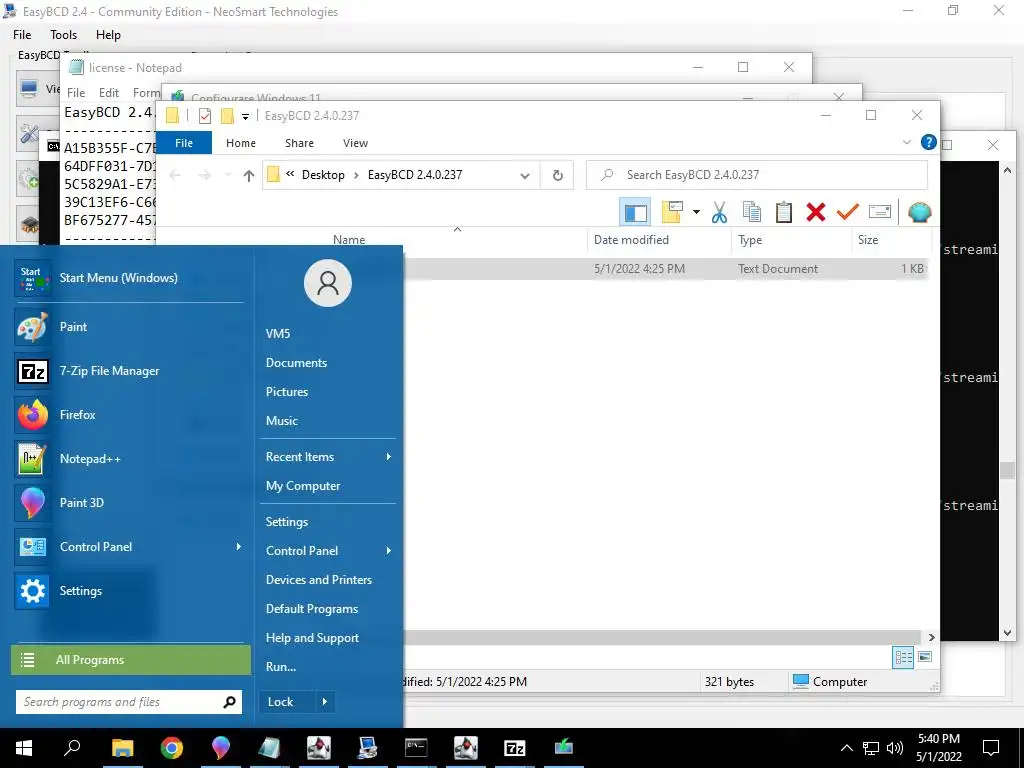This screenshot has height=768, width=1024.
Task: Sort by Type column header
Action: tap(750, 240)
